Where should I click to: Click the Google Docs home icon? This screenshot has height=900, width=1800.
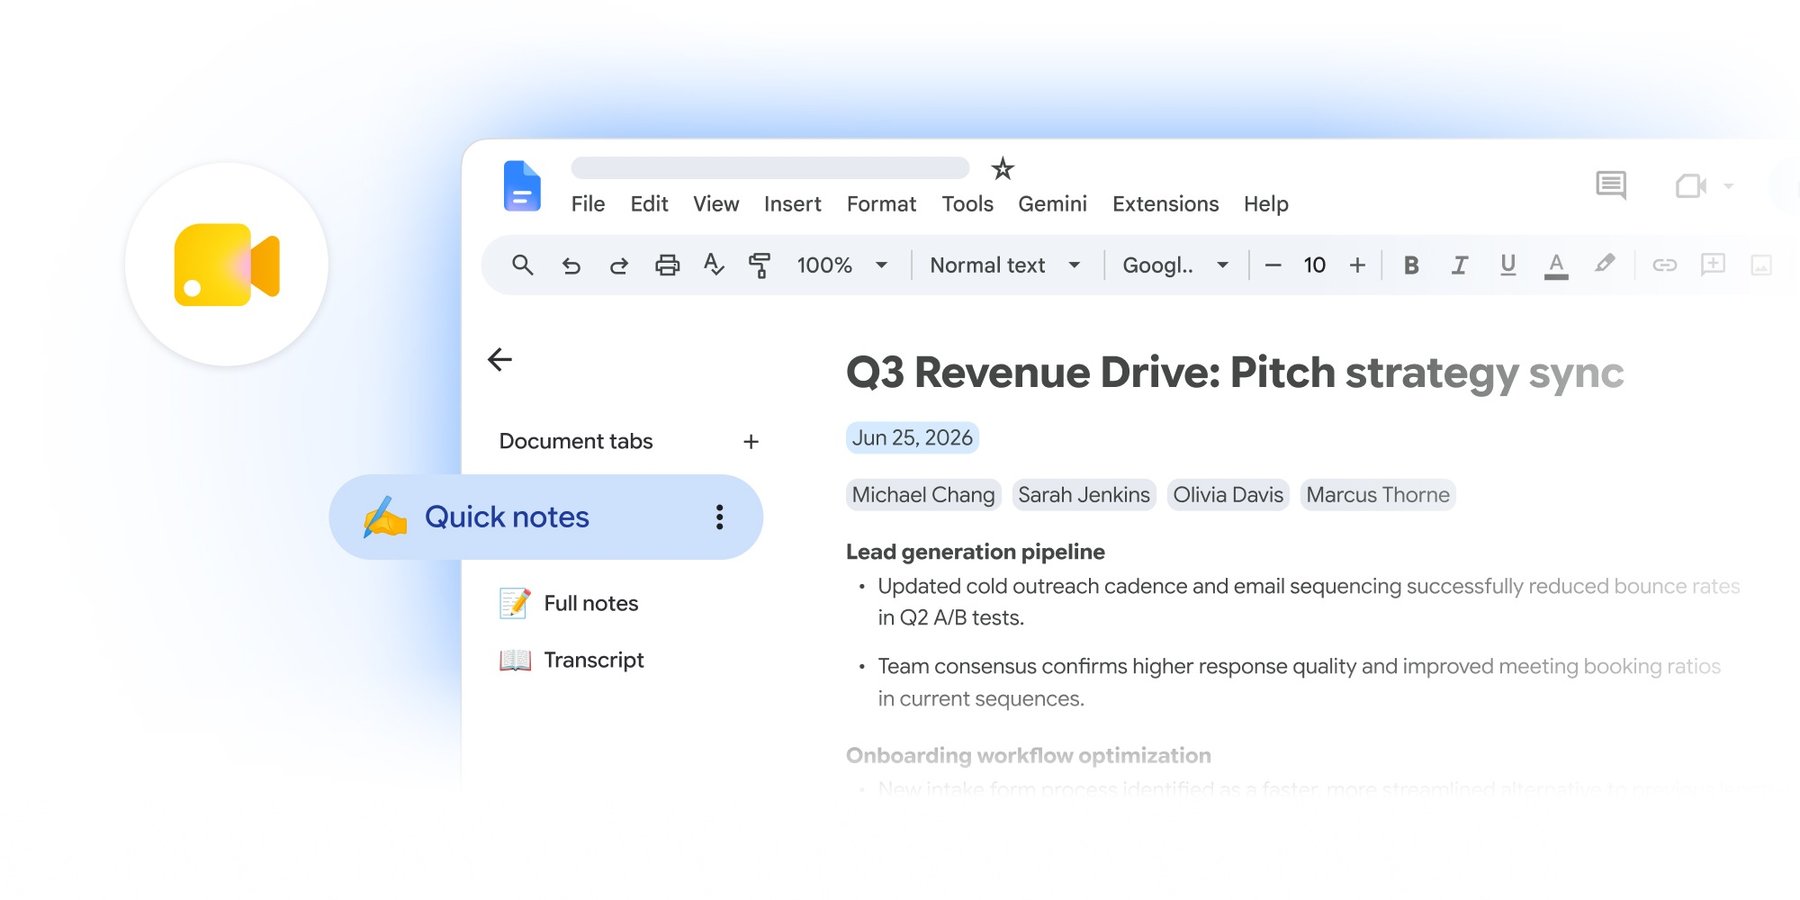(x=522, y=186)
